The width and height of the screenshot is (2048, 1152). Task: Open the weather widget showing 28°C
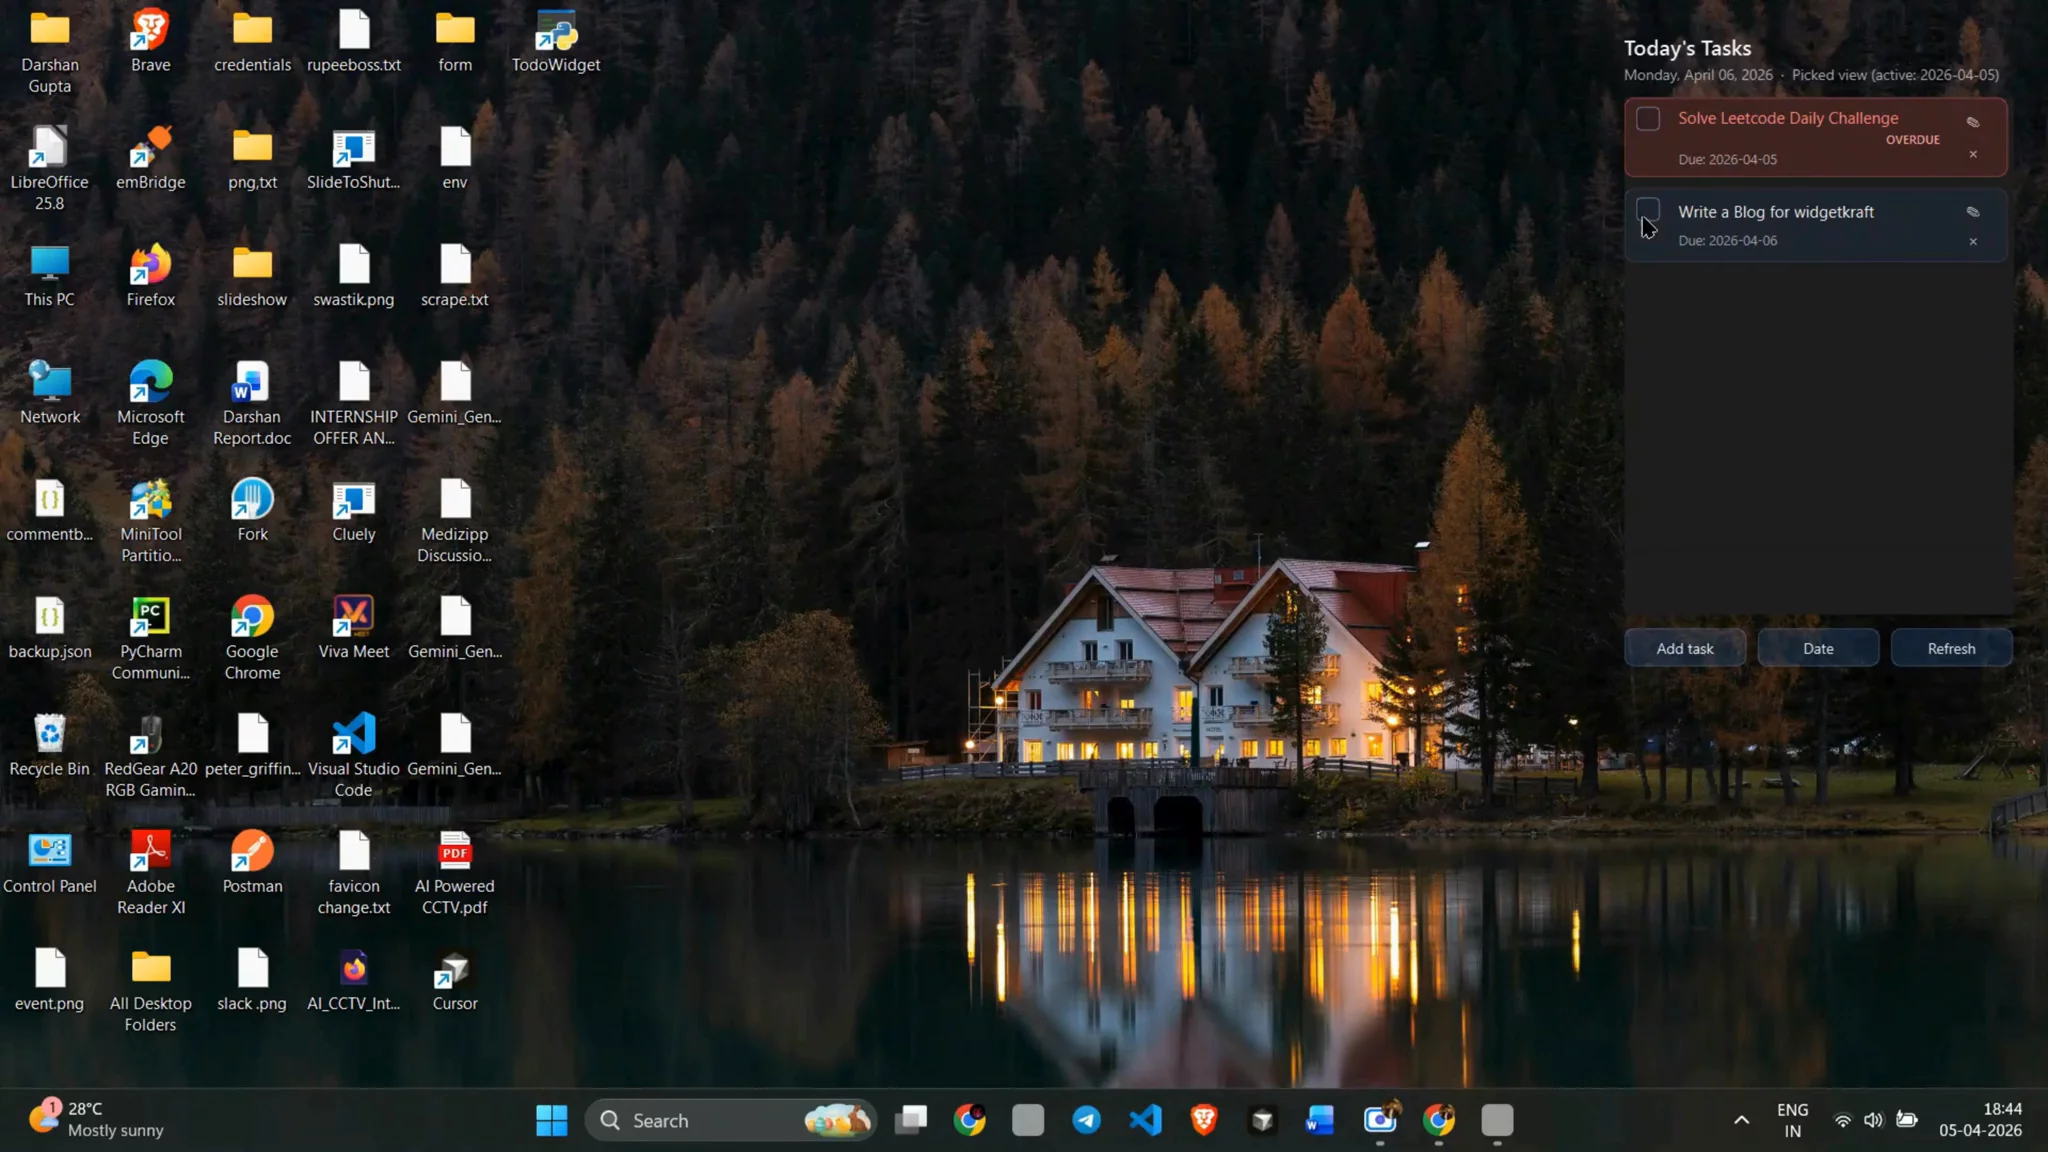[x=96, y=1120]
